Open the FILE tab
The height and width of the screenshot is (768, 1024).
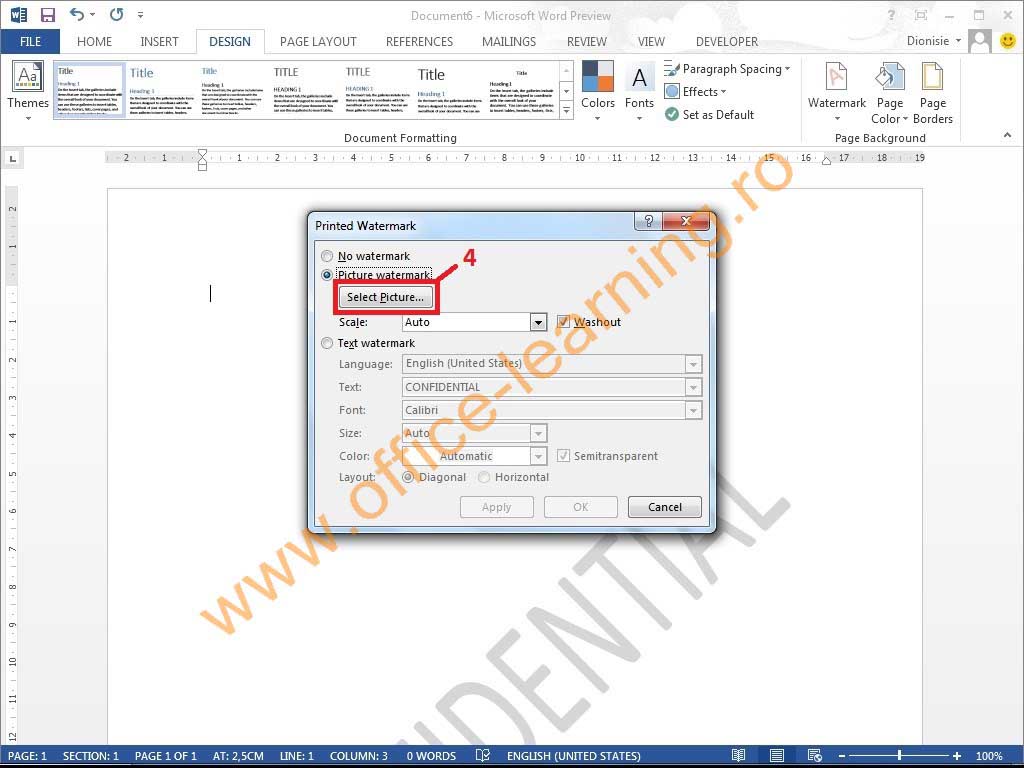click(30, 42)
